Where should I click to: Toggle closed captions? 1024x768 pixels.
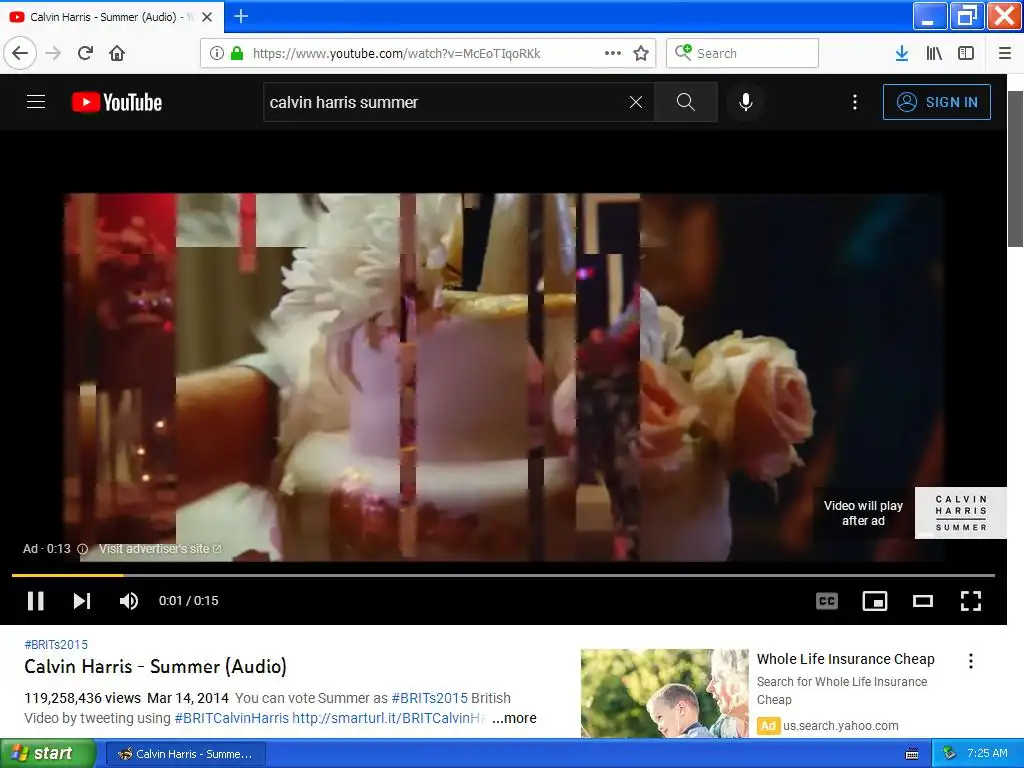coord(827,601)
